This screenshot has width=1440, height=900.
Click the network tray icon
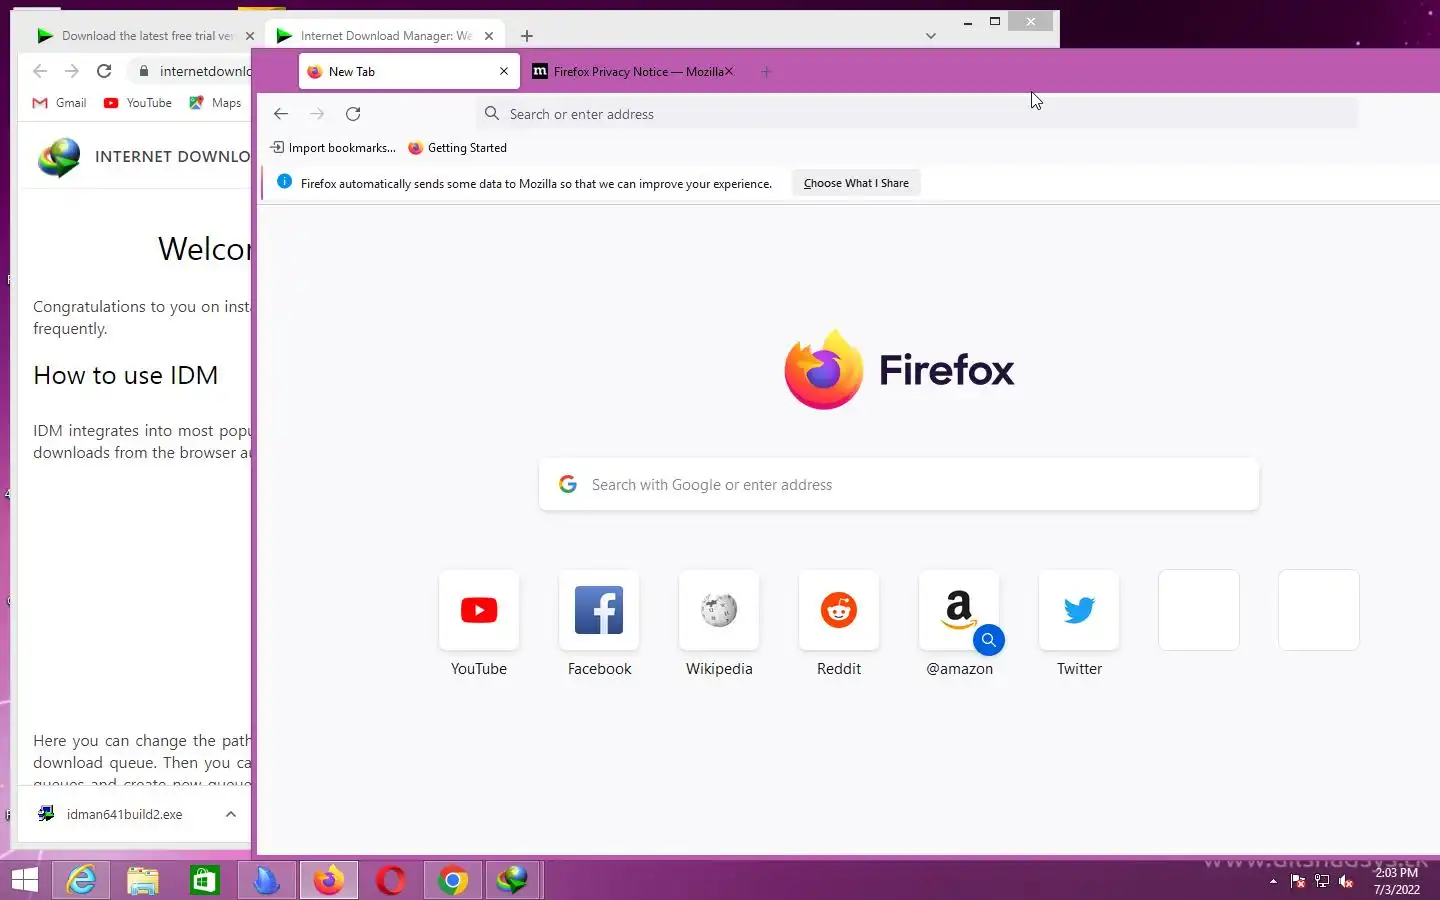tap(1322, 882)
